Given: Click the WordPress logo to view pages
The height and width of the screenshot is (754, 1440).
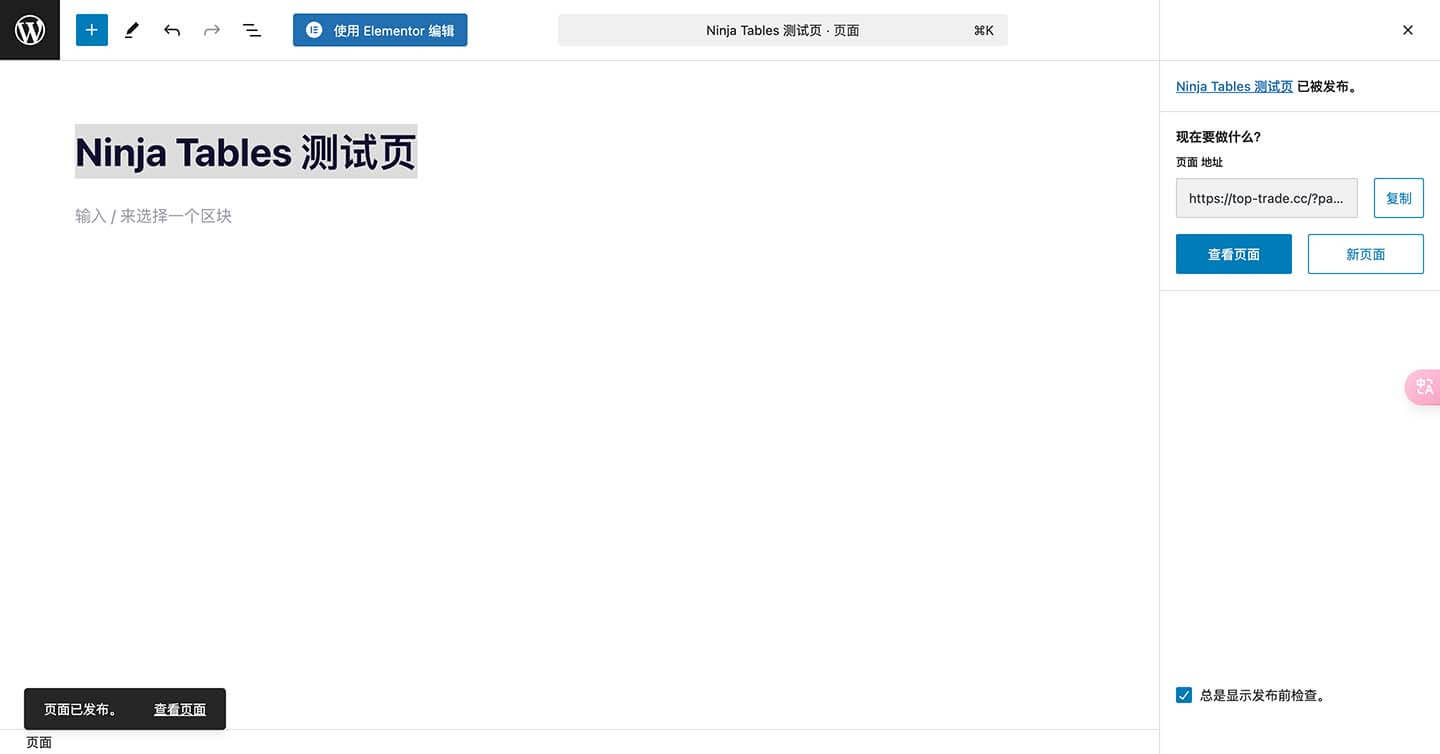Looking at the screenshot, I should (30, 30).
